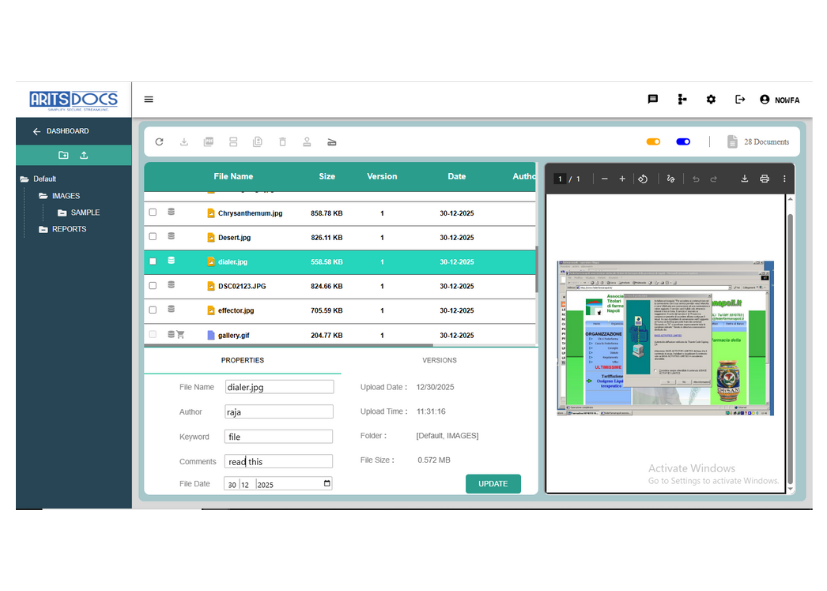Screen dimensions: 827x591
Task: Click the new folder icon in the sidebar
Action: [64, 155]
